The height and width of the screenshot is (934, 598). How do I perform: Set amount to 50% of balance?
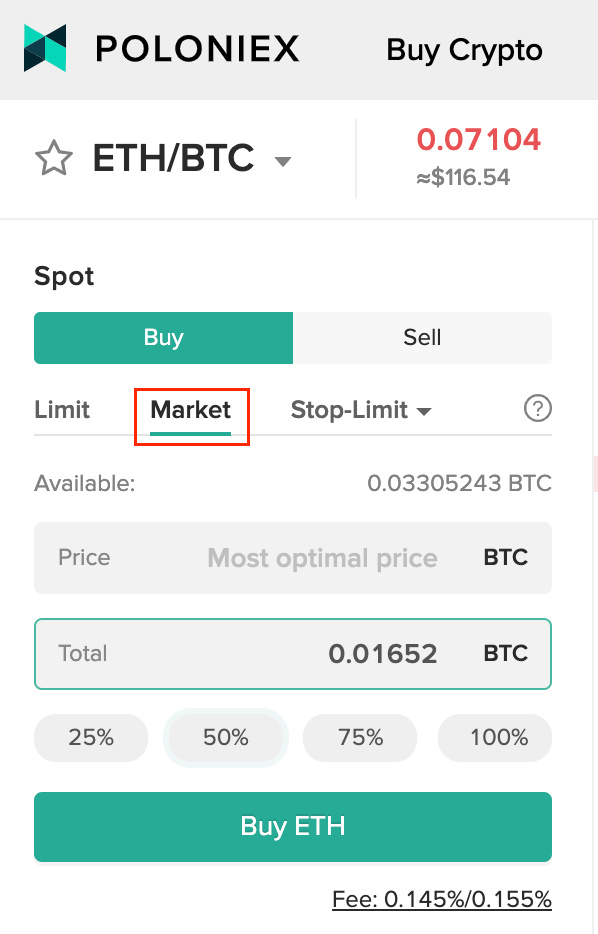click(226, 737)
